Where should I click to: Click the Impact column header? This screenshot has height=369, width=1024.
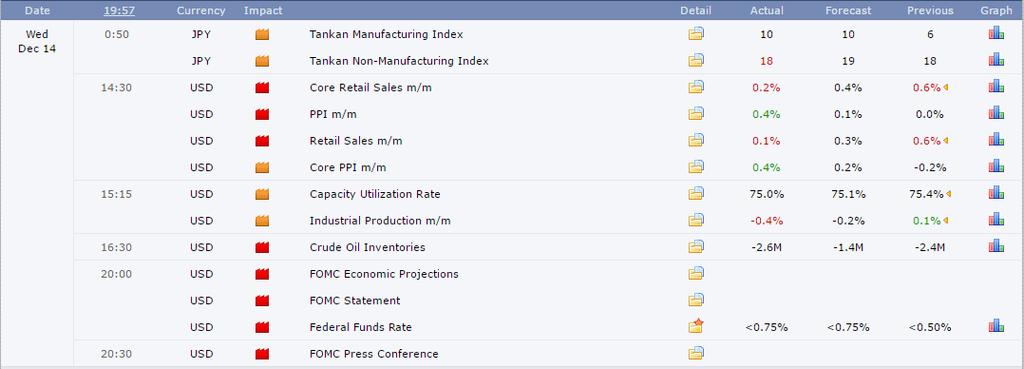[x=263, y=10]
